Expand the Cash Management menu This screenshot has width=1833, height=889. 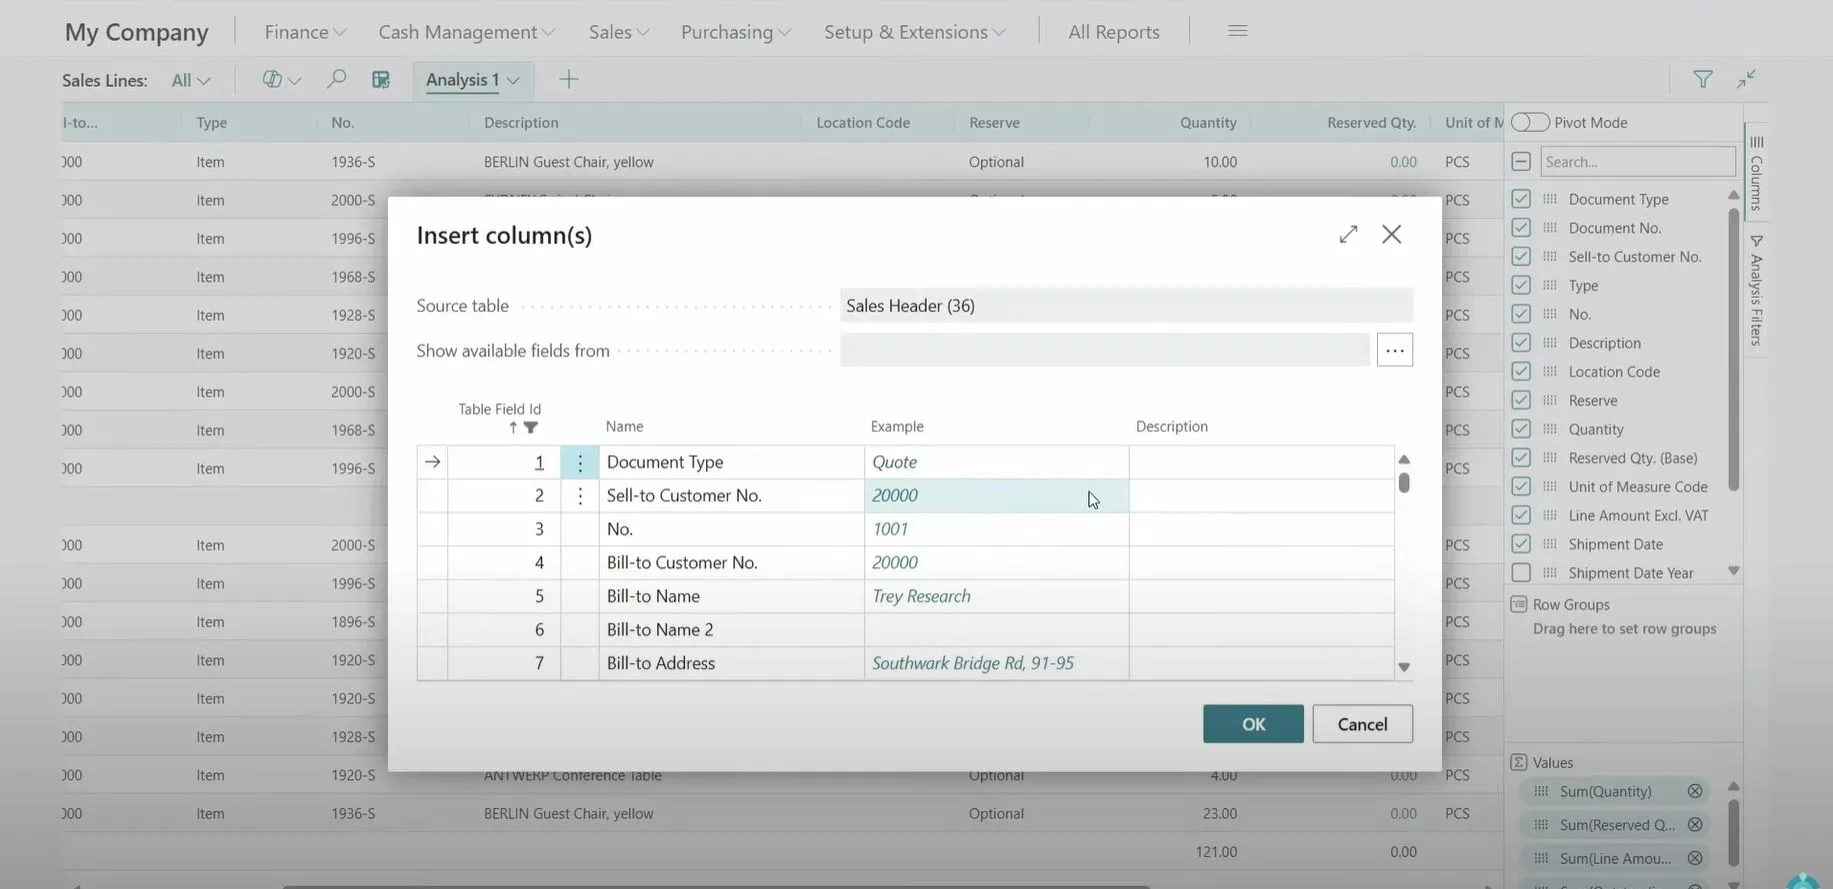[x=466, y=32]
